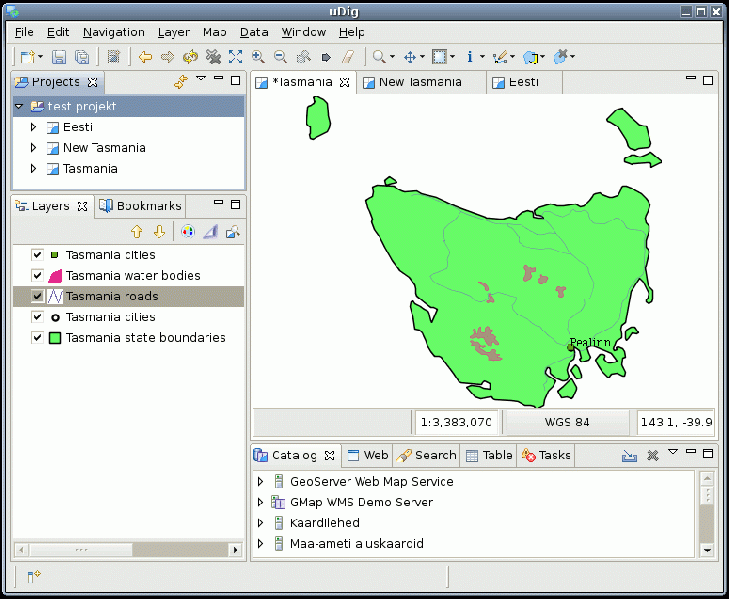Viewport: 729px width, 599px height.
Task: Open the style color palette icon in Layers
Action: pyautogui.click(x=187, y=232)
